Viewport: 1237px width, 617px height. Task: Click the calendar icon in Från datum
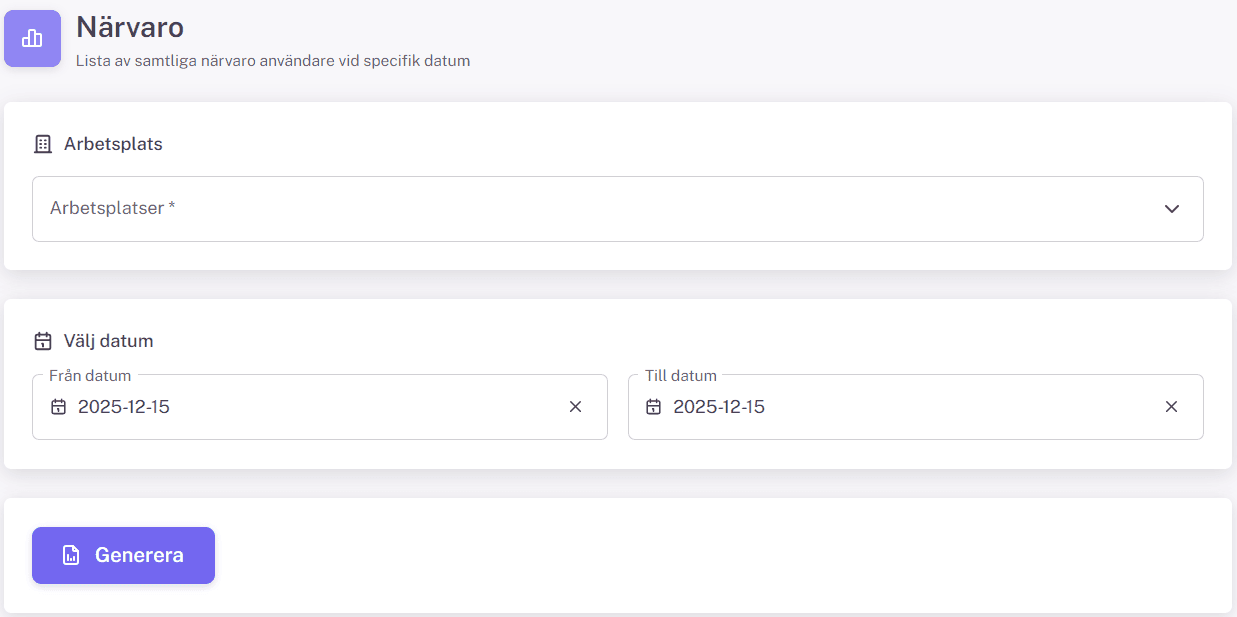click(59, 407)
